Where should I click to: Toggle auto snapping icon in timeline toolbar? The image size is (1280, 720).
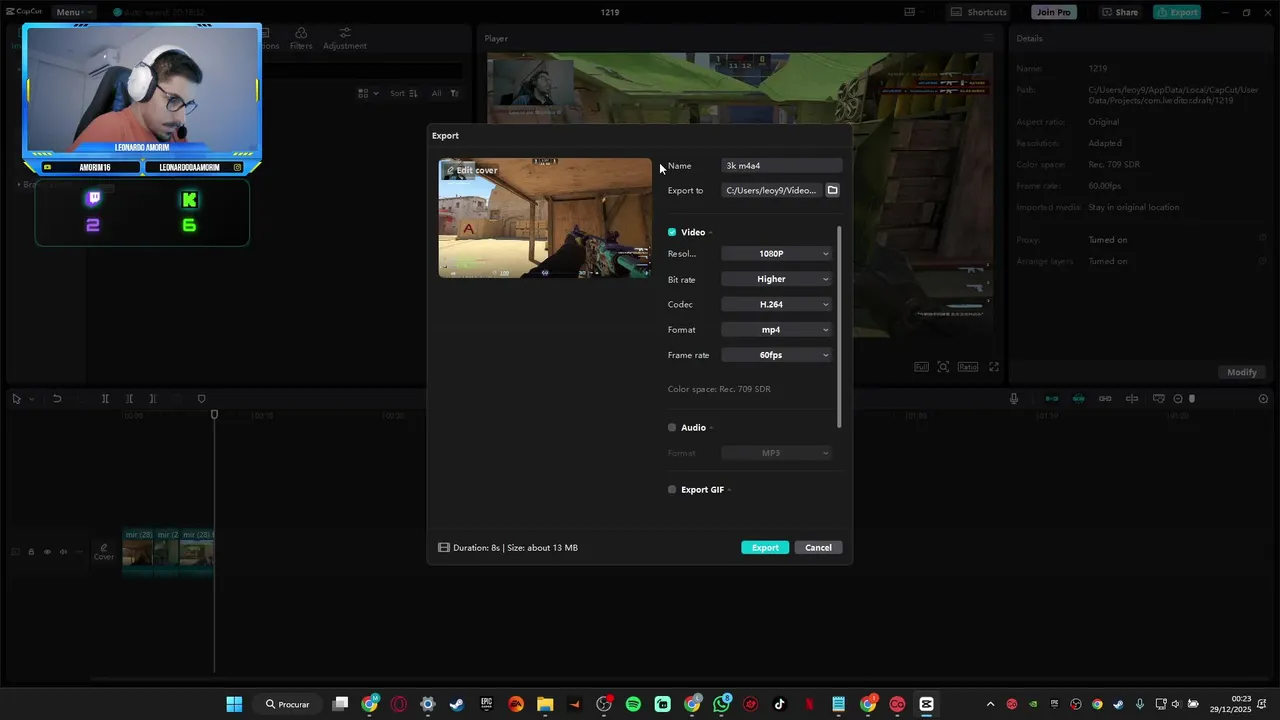(1078, 399)
